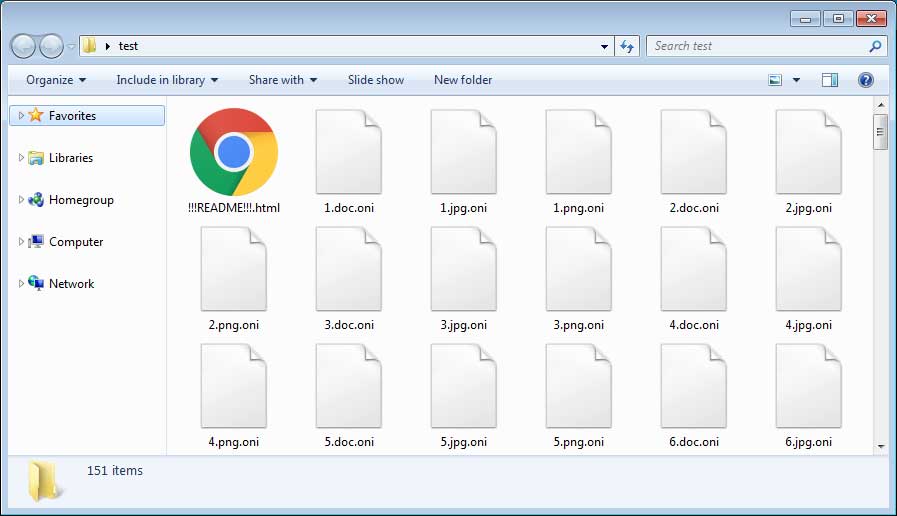The image size is (897, 516).
Task: Click the breadcrumb arrow before test
Action: [x=108, y=46]
